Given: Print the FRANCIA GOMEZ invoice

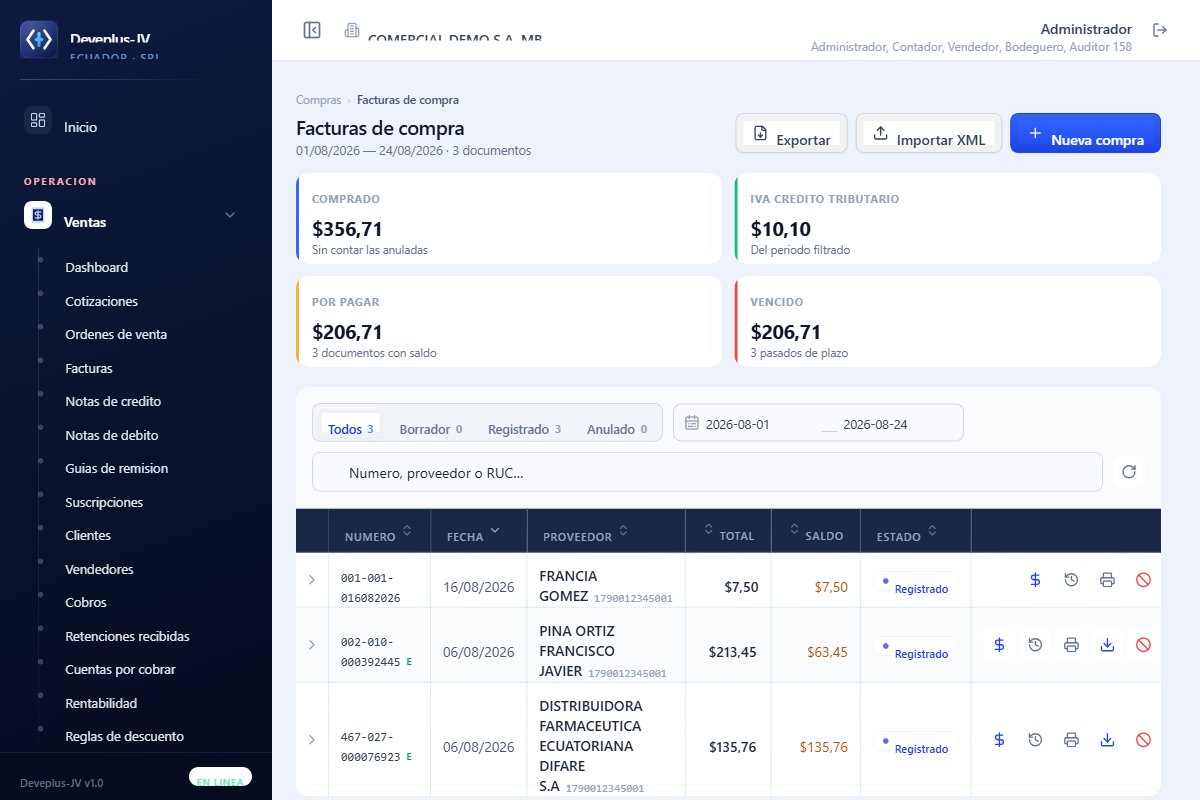Looking at the screenshot, I should point(1107,580).
